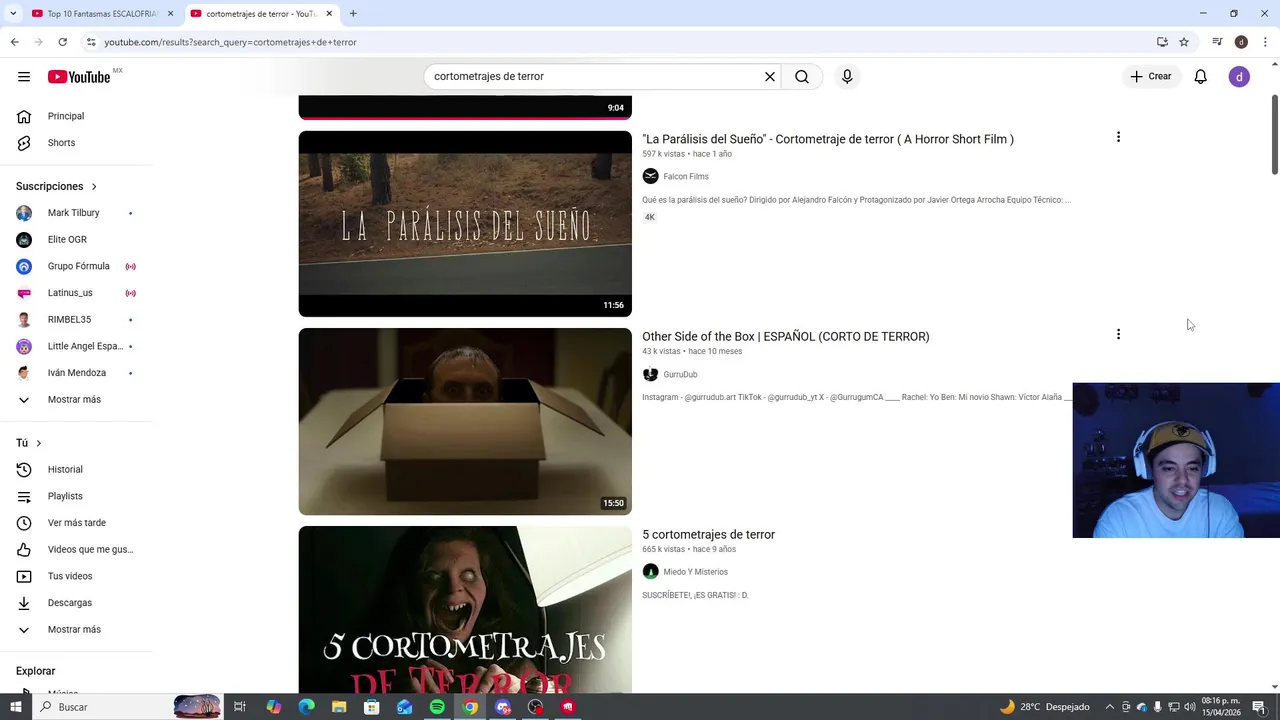Go to the YouTube home logo

click(x=78, y=77)
